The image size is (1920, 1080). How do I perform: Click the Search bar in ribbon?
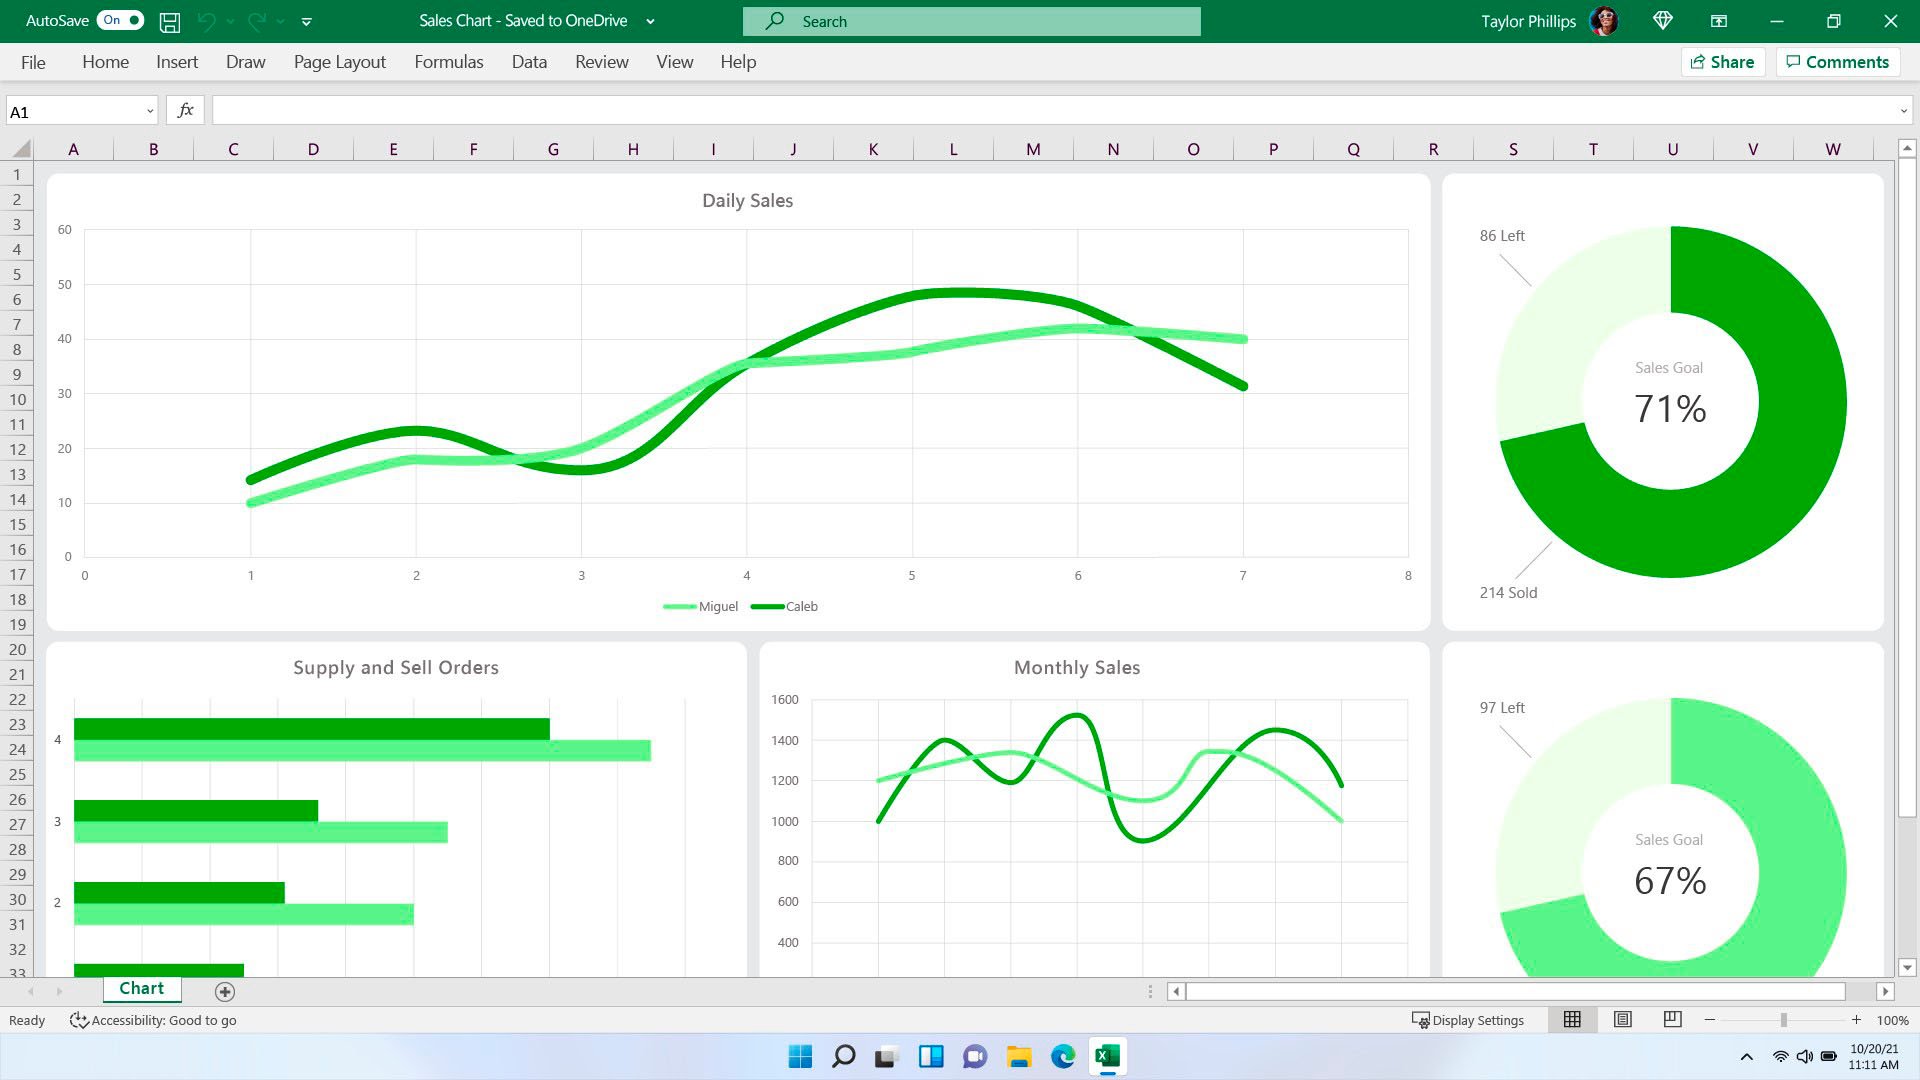click(973, 20)
